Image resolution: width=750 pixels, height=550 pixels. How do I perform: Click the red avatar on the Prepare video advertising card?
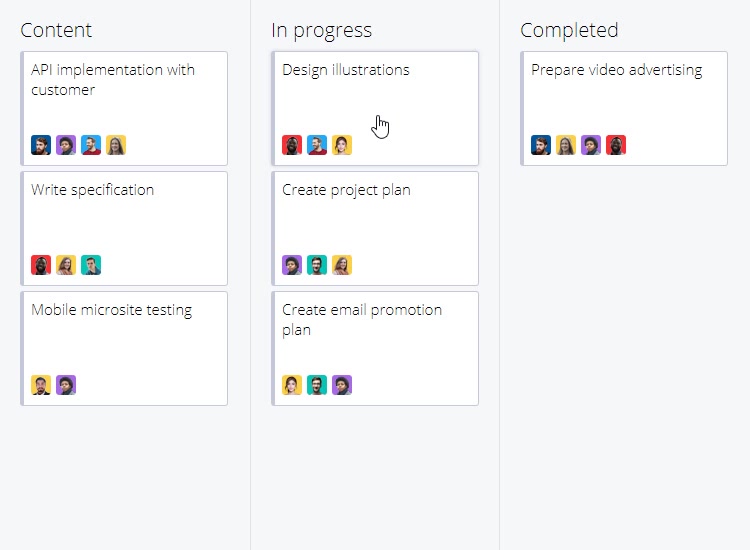click(x=616, y=145)
